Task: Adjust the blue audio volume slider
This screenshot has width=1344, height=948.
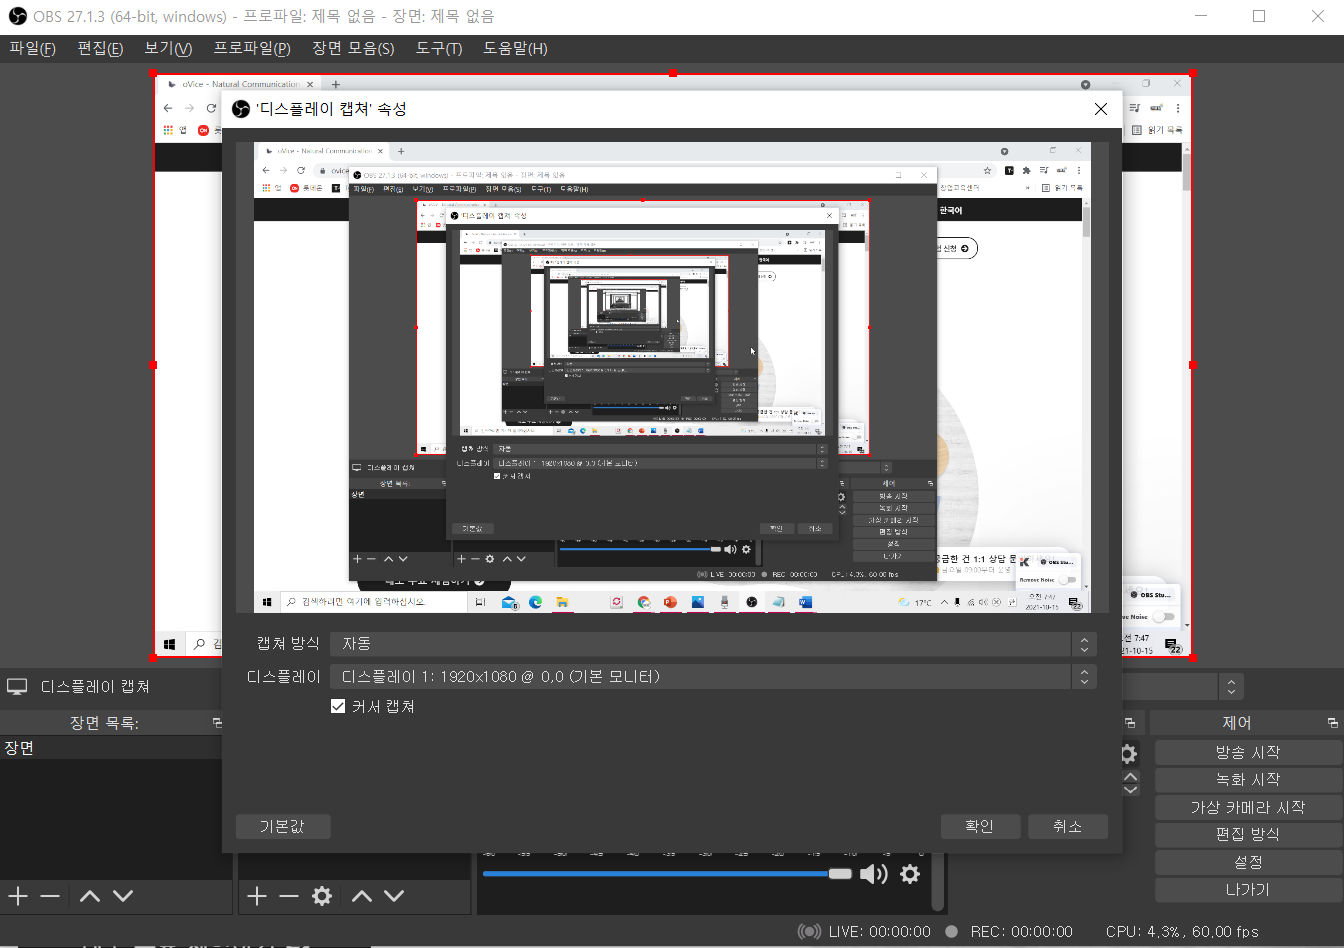Action: [x=667, y=874]
